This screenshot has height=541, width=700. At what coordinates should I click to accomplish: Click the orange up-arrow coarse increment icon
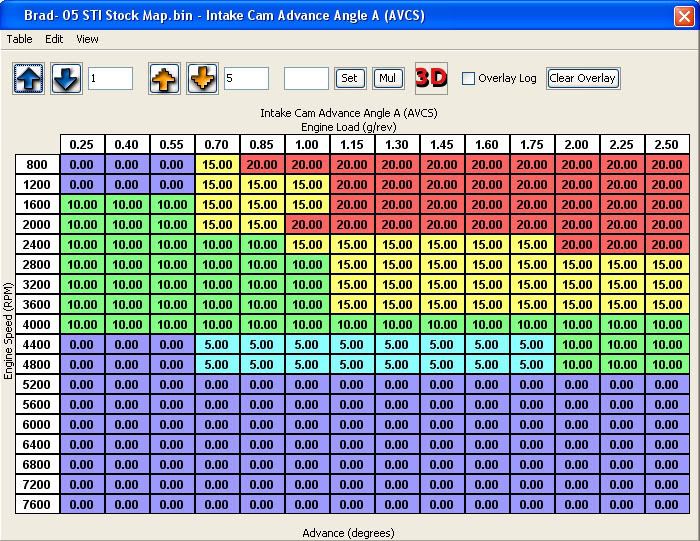[x=165, y=79]
